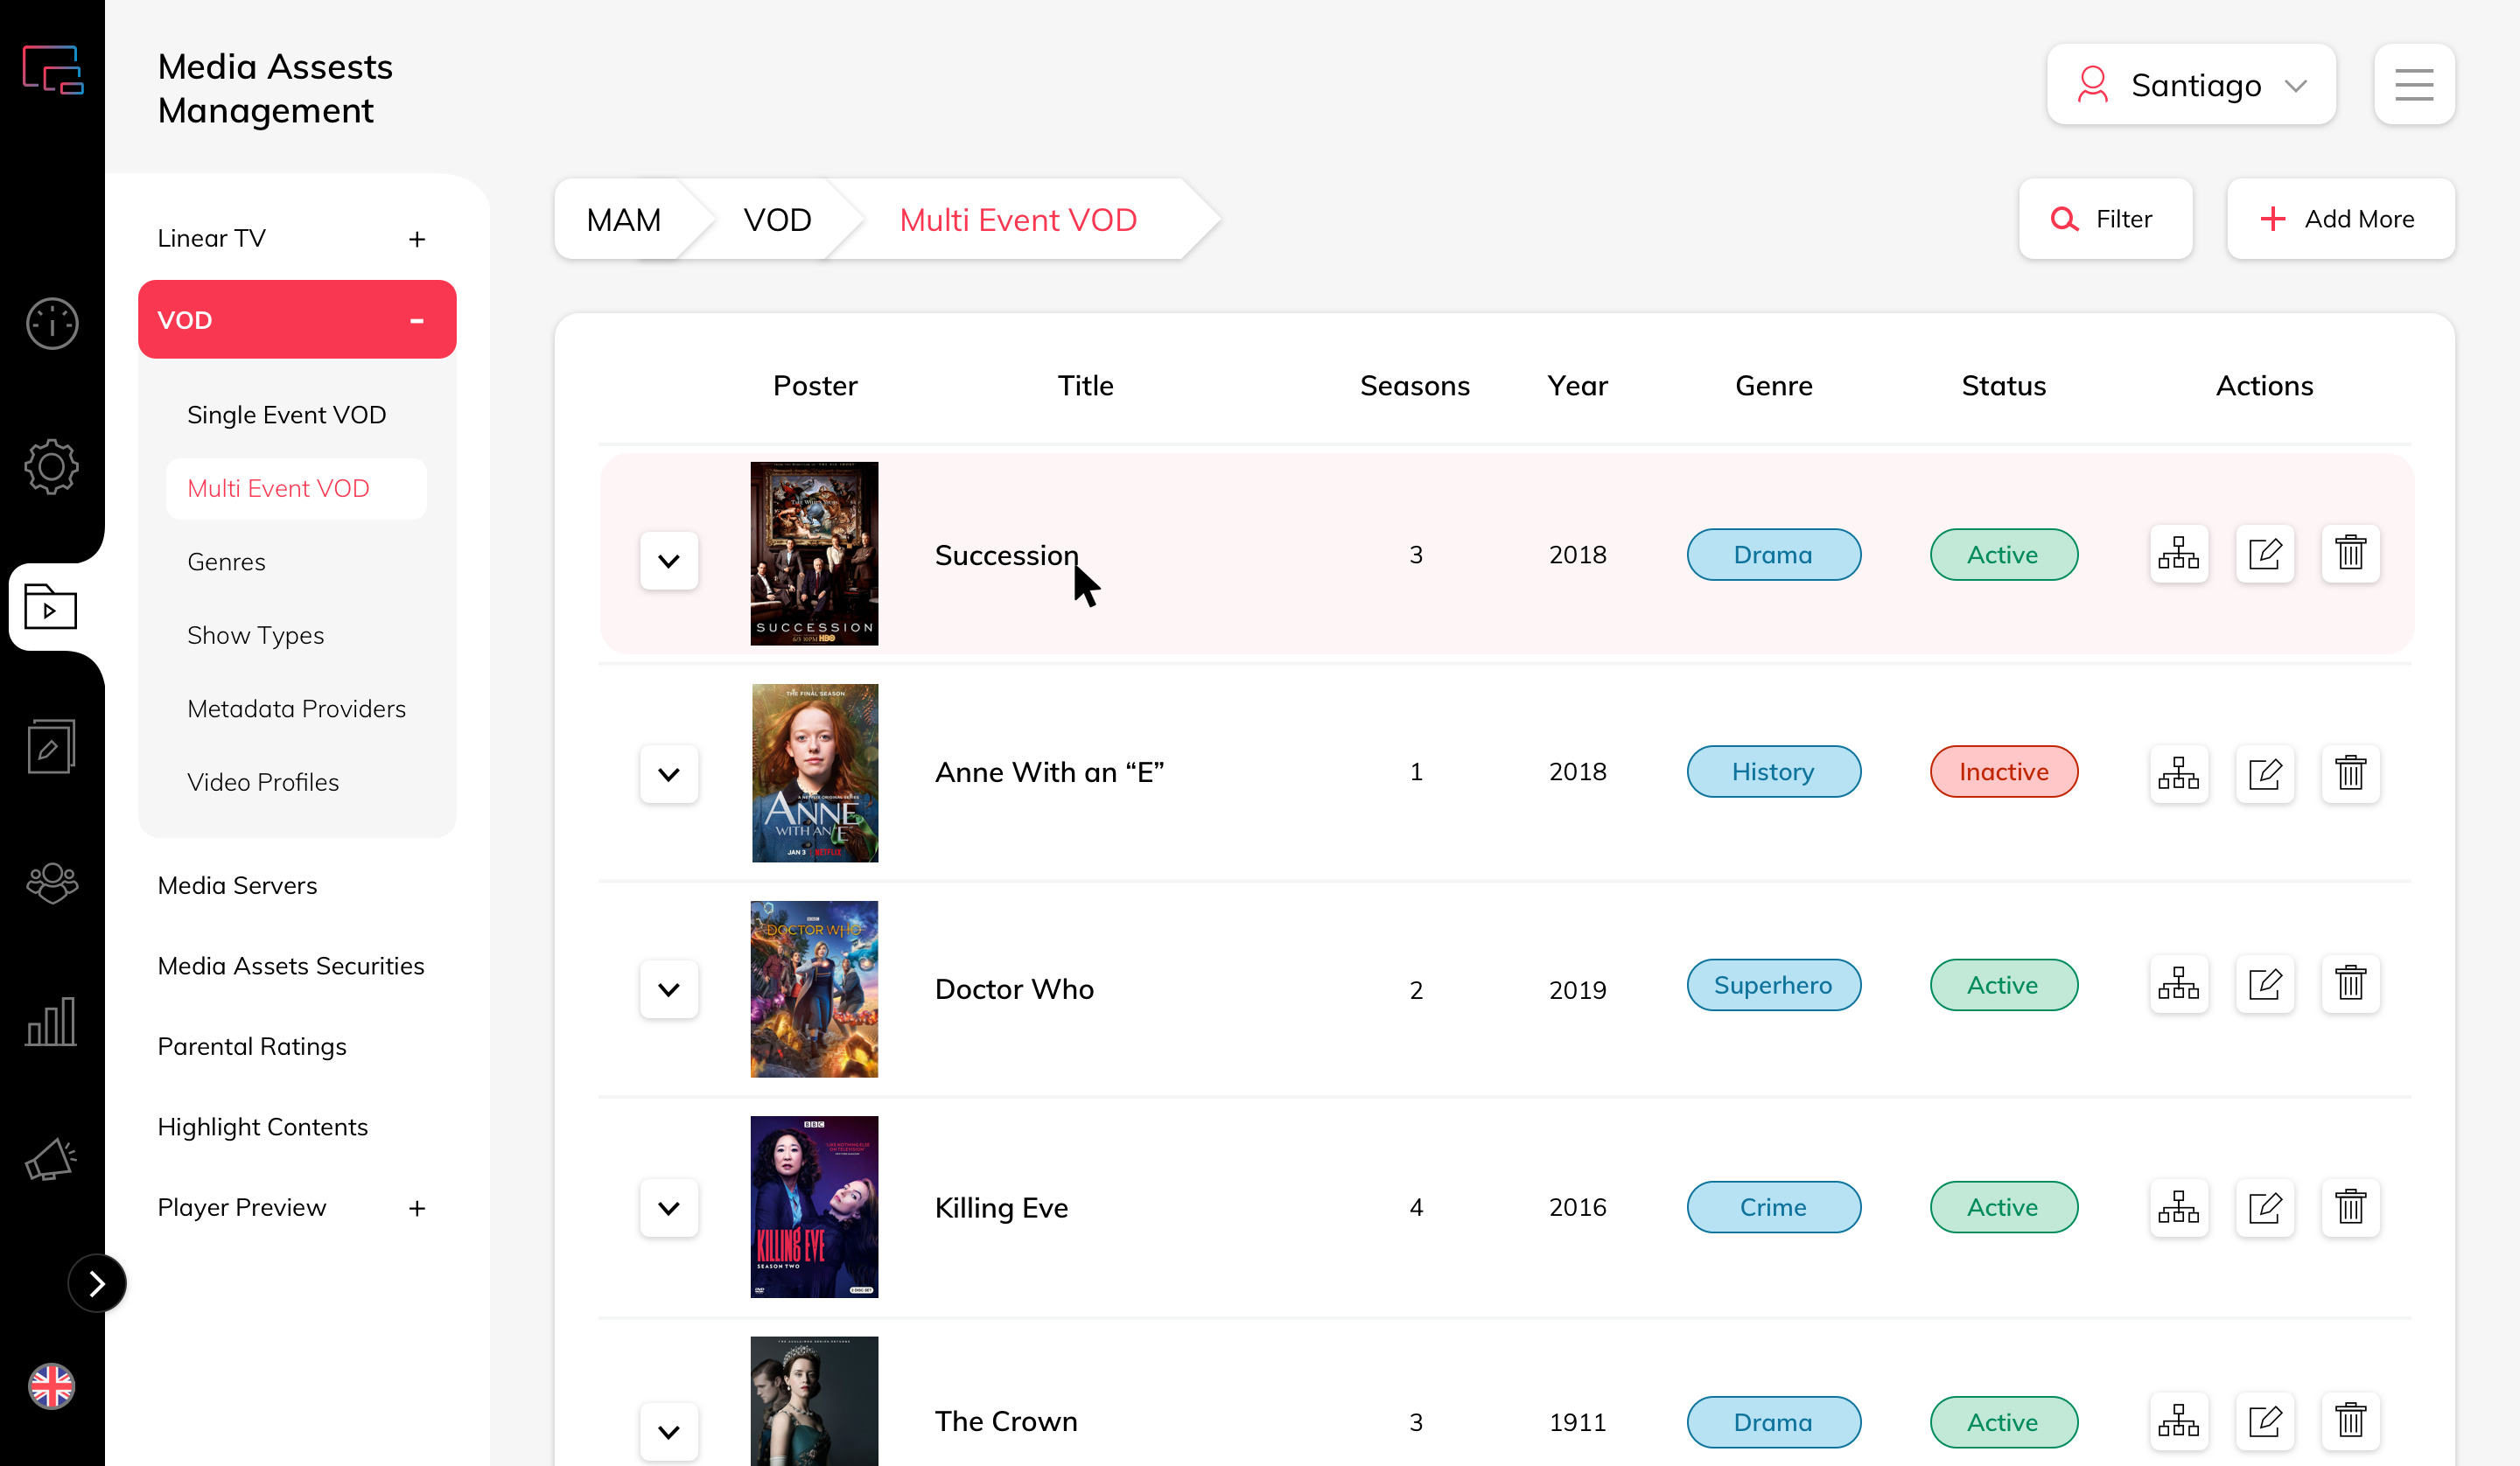Image resolution: width=2520 pixels, height=1466 pixels.
Task: Open the Santiago user dropdown
Action: pyautogui.click(x=2190, y=85)
